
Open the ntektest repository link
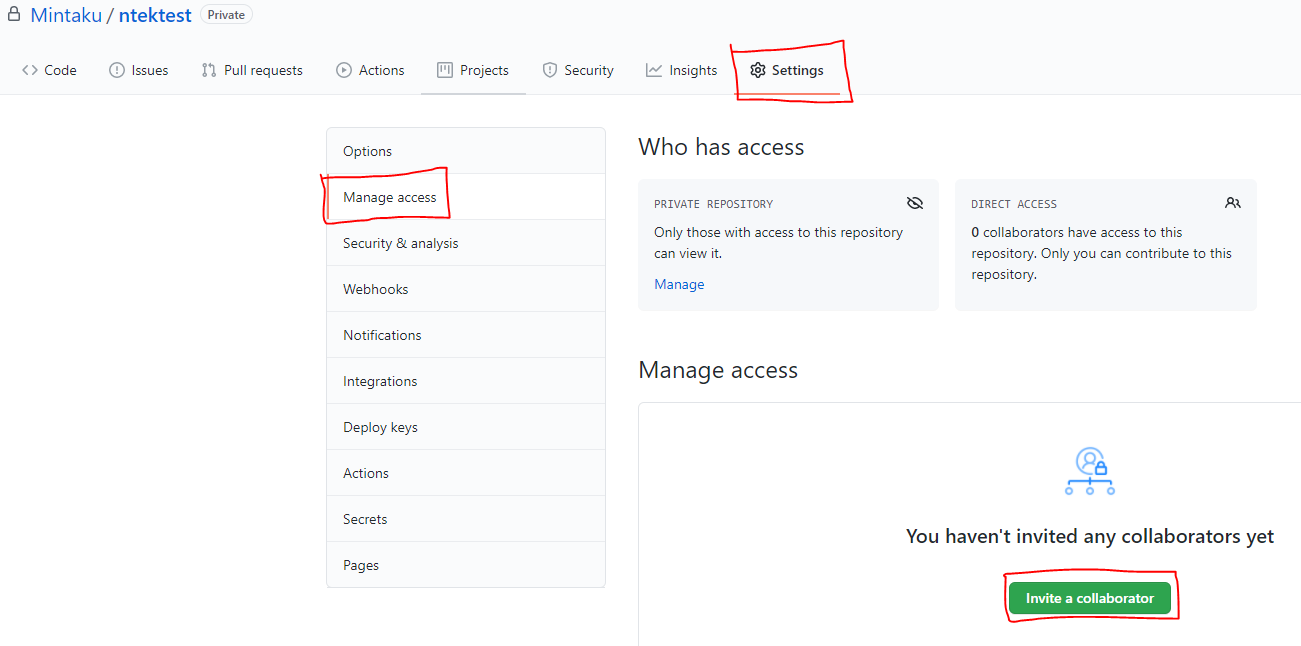point(155,15)
